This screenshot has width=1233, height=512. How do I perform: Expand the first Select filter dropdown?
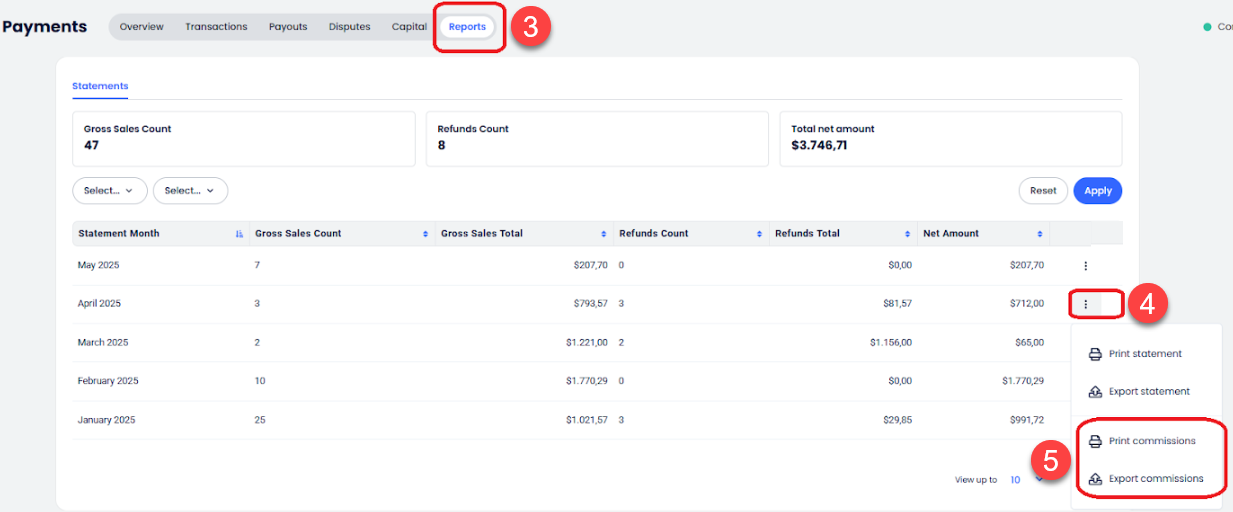110,191
